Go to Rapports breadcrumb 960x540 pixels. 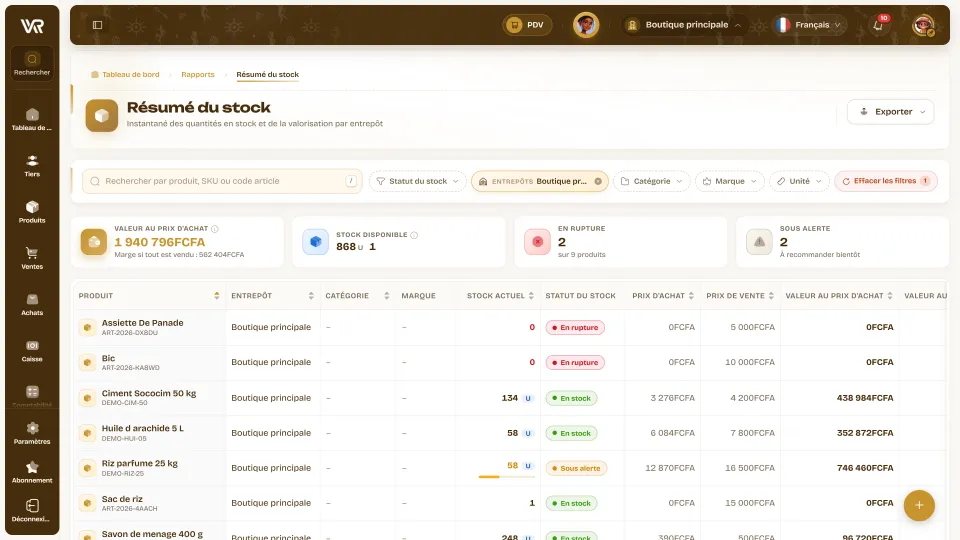point(198,75)
